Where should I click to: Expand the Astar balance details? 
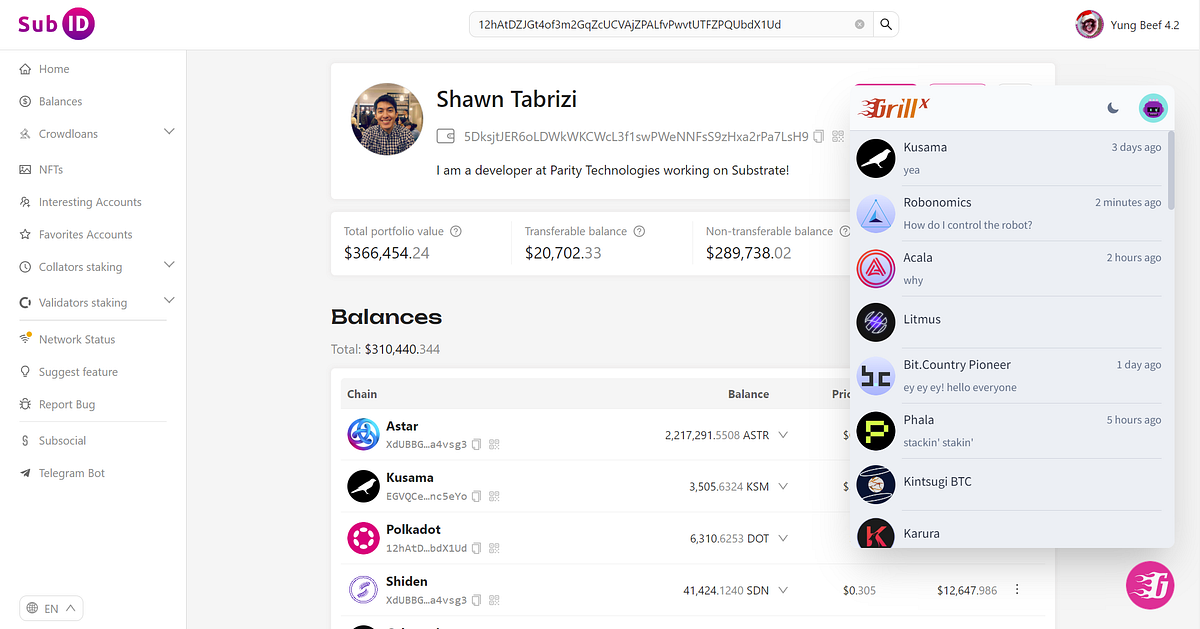coord(783,435)
